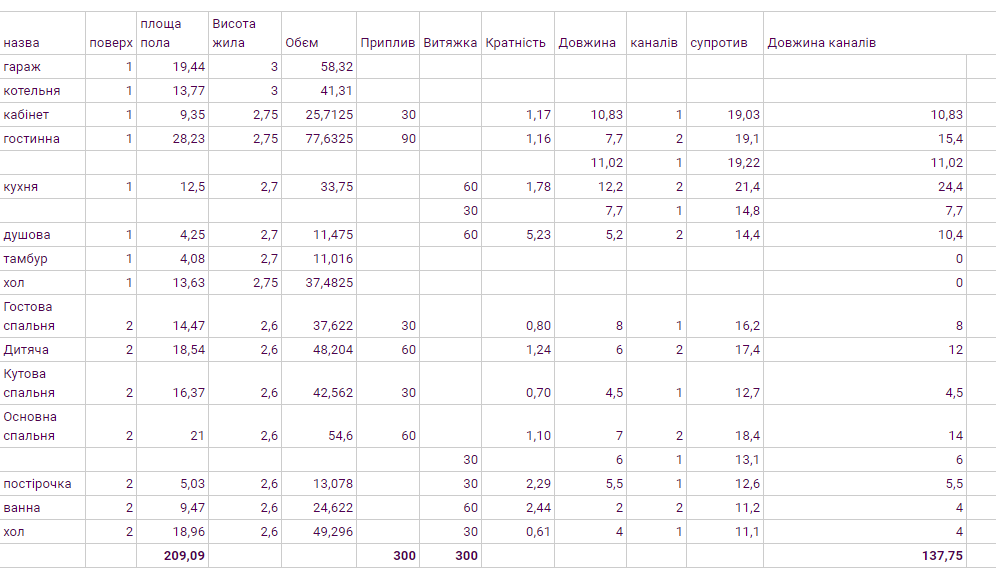Select the 'кабінет' cell
The image size is (996, 575).
click(43, 115)
